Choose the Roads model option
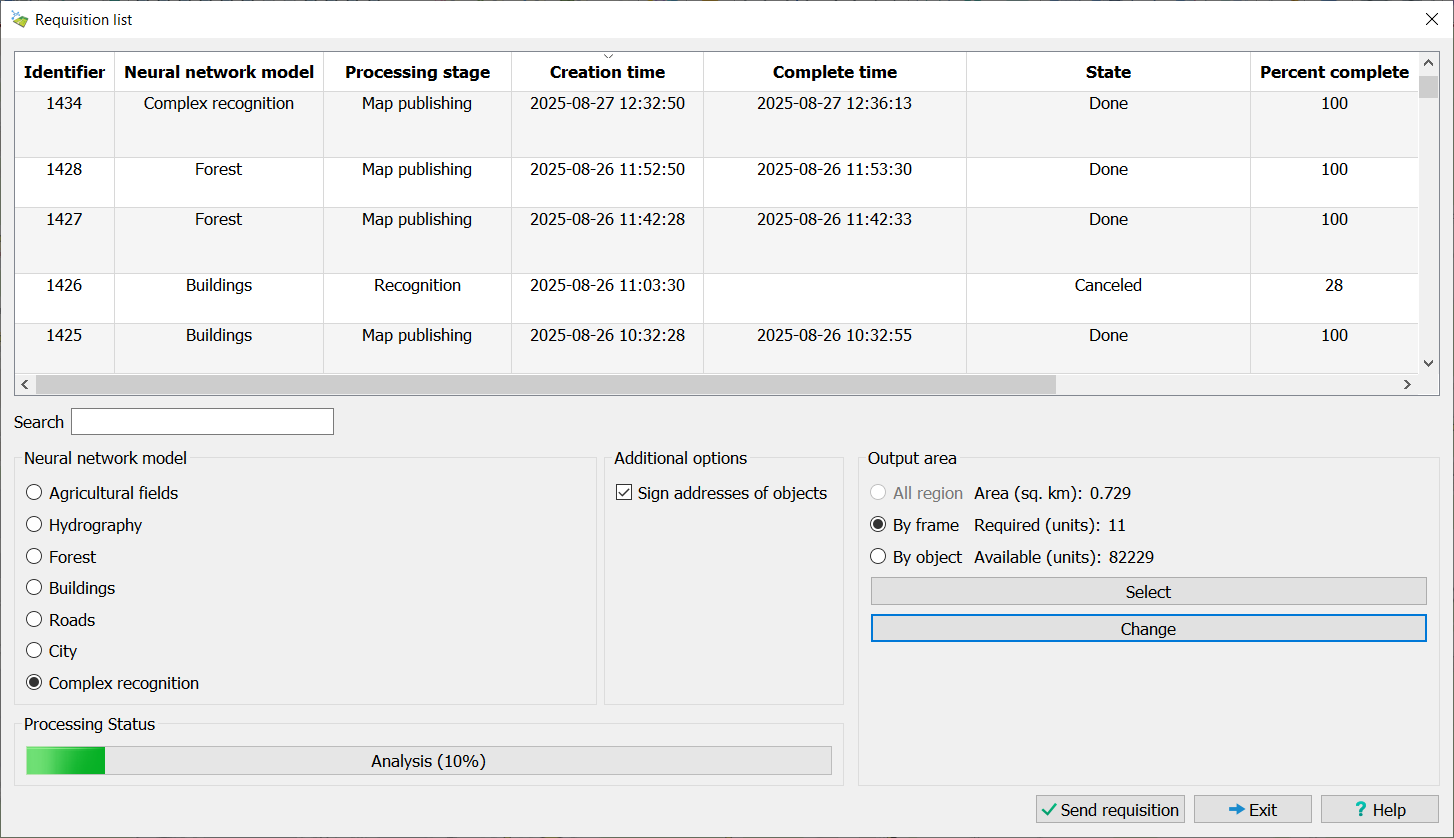 35,620
